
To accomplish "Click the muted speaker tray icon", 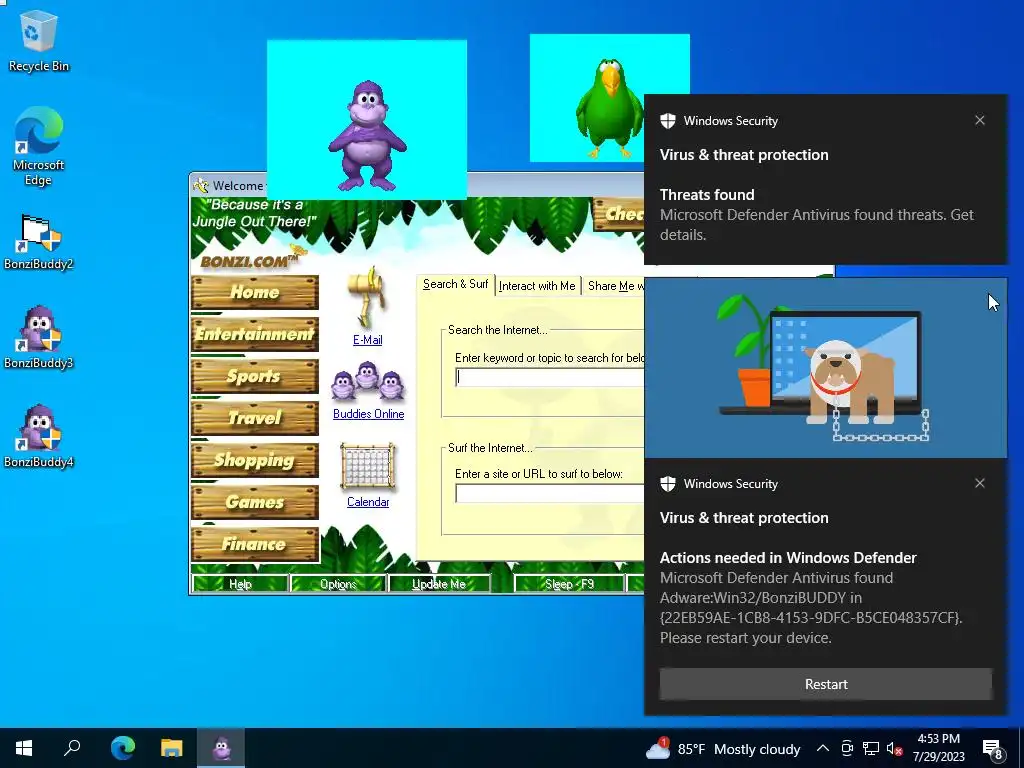I will (x=894, y=748).
